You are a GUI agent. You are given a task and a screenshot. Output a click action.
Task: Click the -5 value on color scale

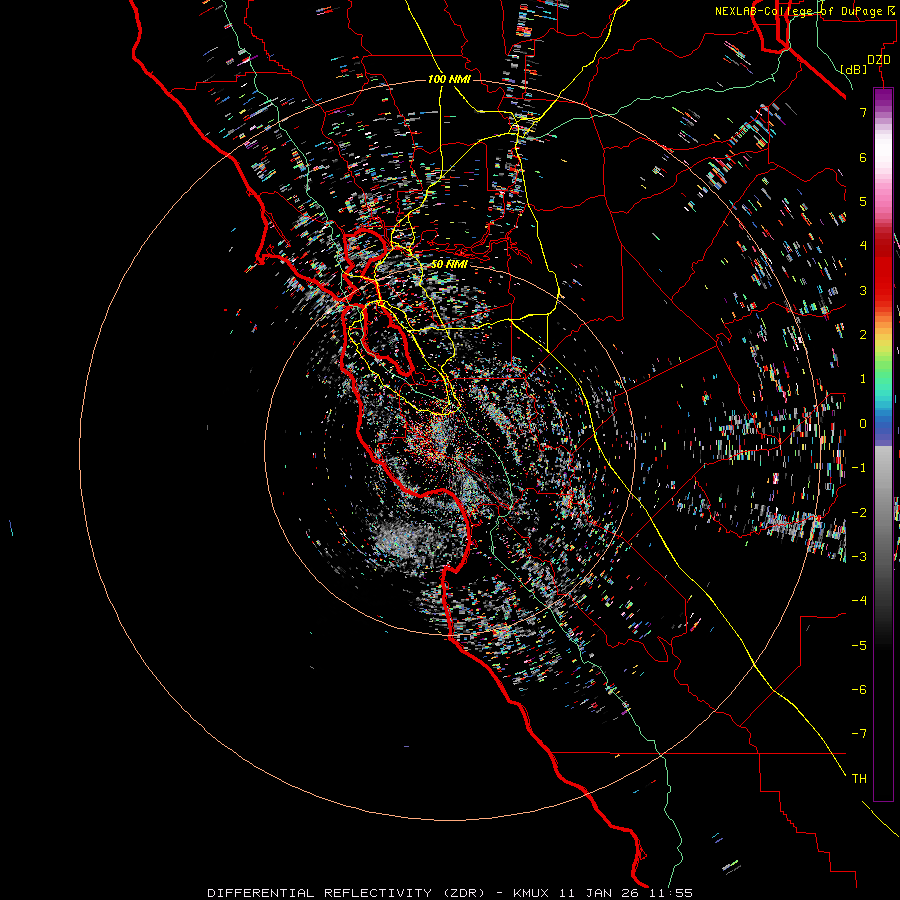coord(859,645)
